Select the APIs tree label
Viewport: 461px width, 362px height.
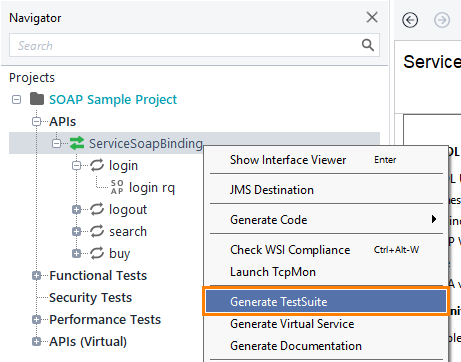click(63, 121)
